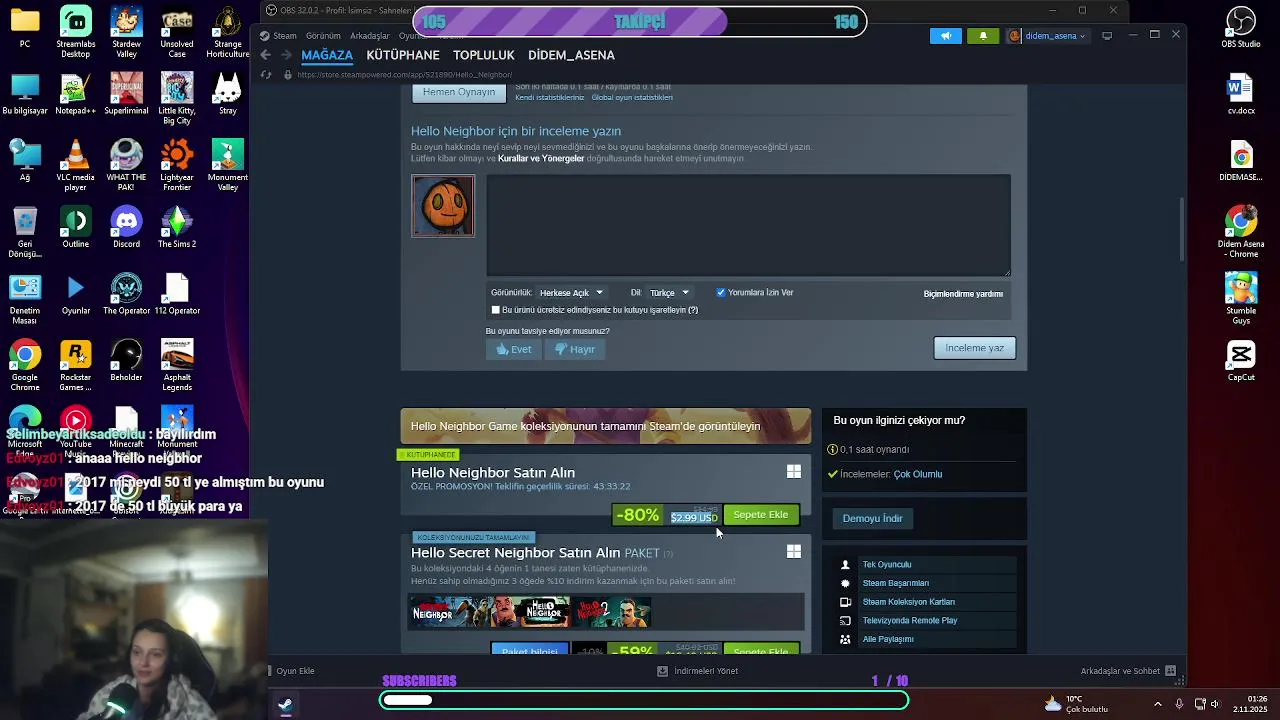Open the OBS Studio desktop icon
Image resolution: width=1280 pixels, height=720 pixels.
tap(1241, 28)
